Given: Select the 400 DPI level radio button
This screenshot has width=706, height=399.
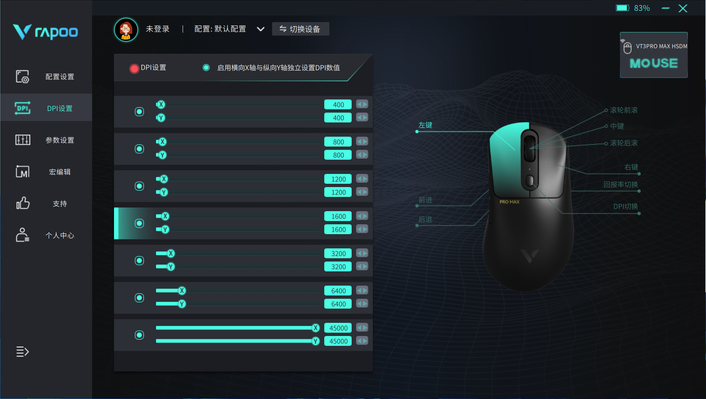Looking at the screenshot, I should tap(139, 111).
